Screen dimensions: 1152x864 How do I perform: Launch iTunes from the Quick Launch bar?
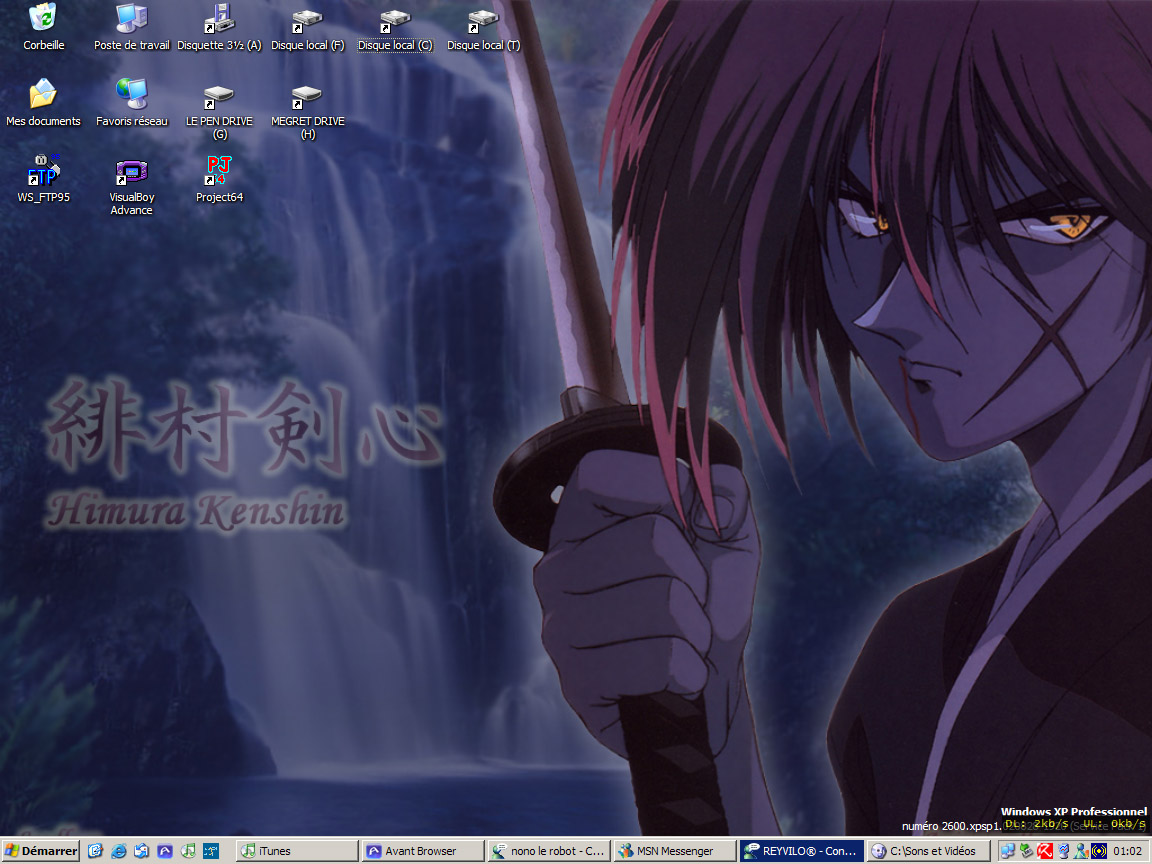[x=189, y=851]
